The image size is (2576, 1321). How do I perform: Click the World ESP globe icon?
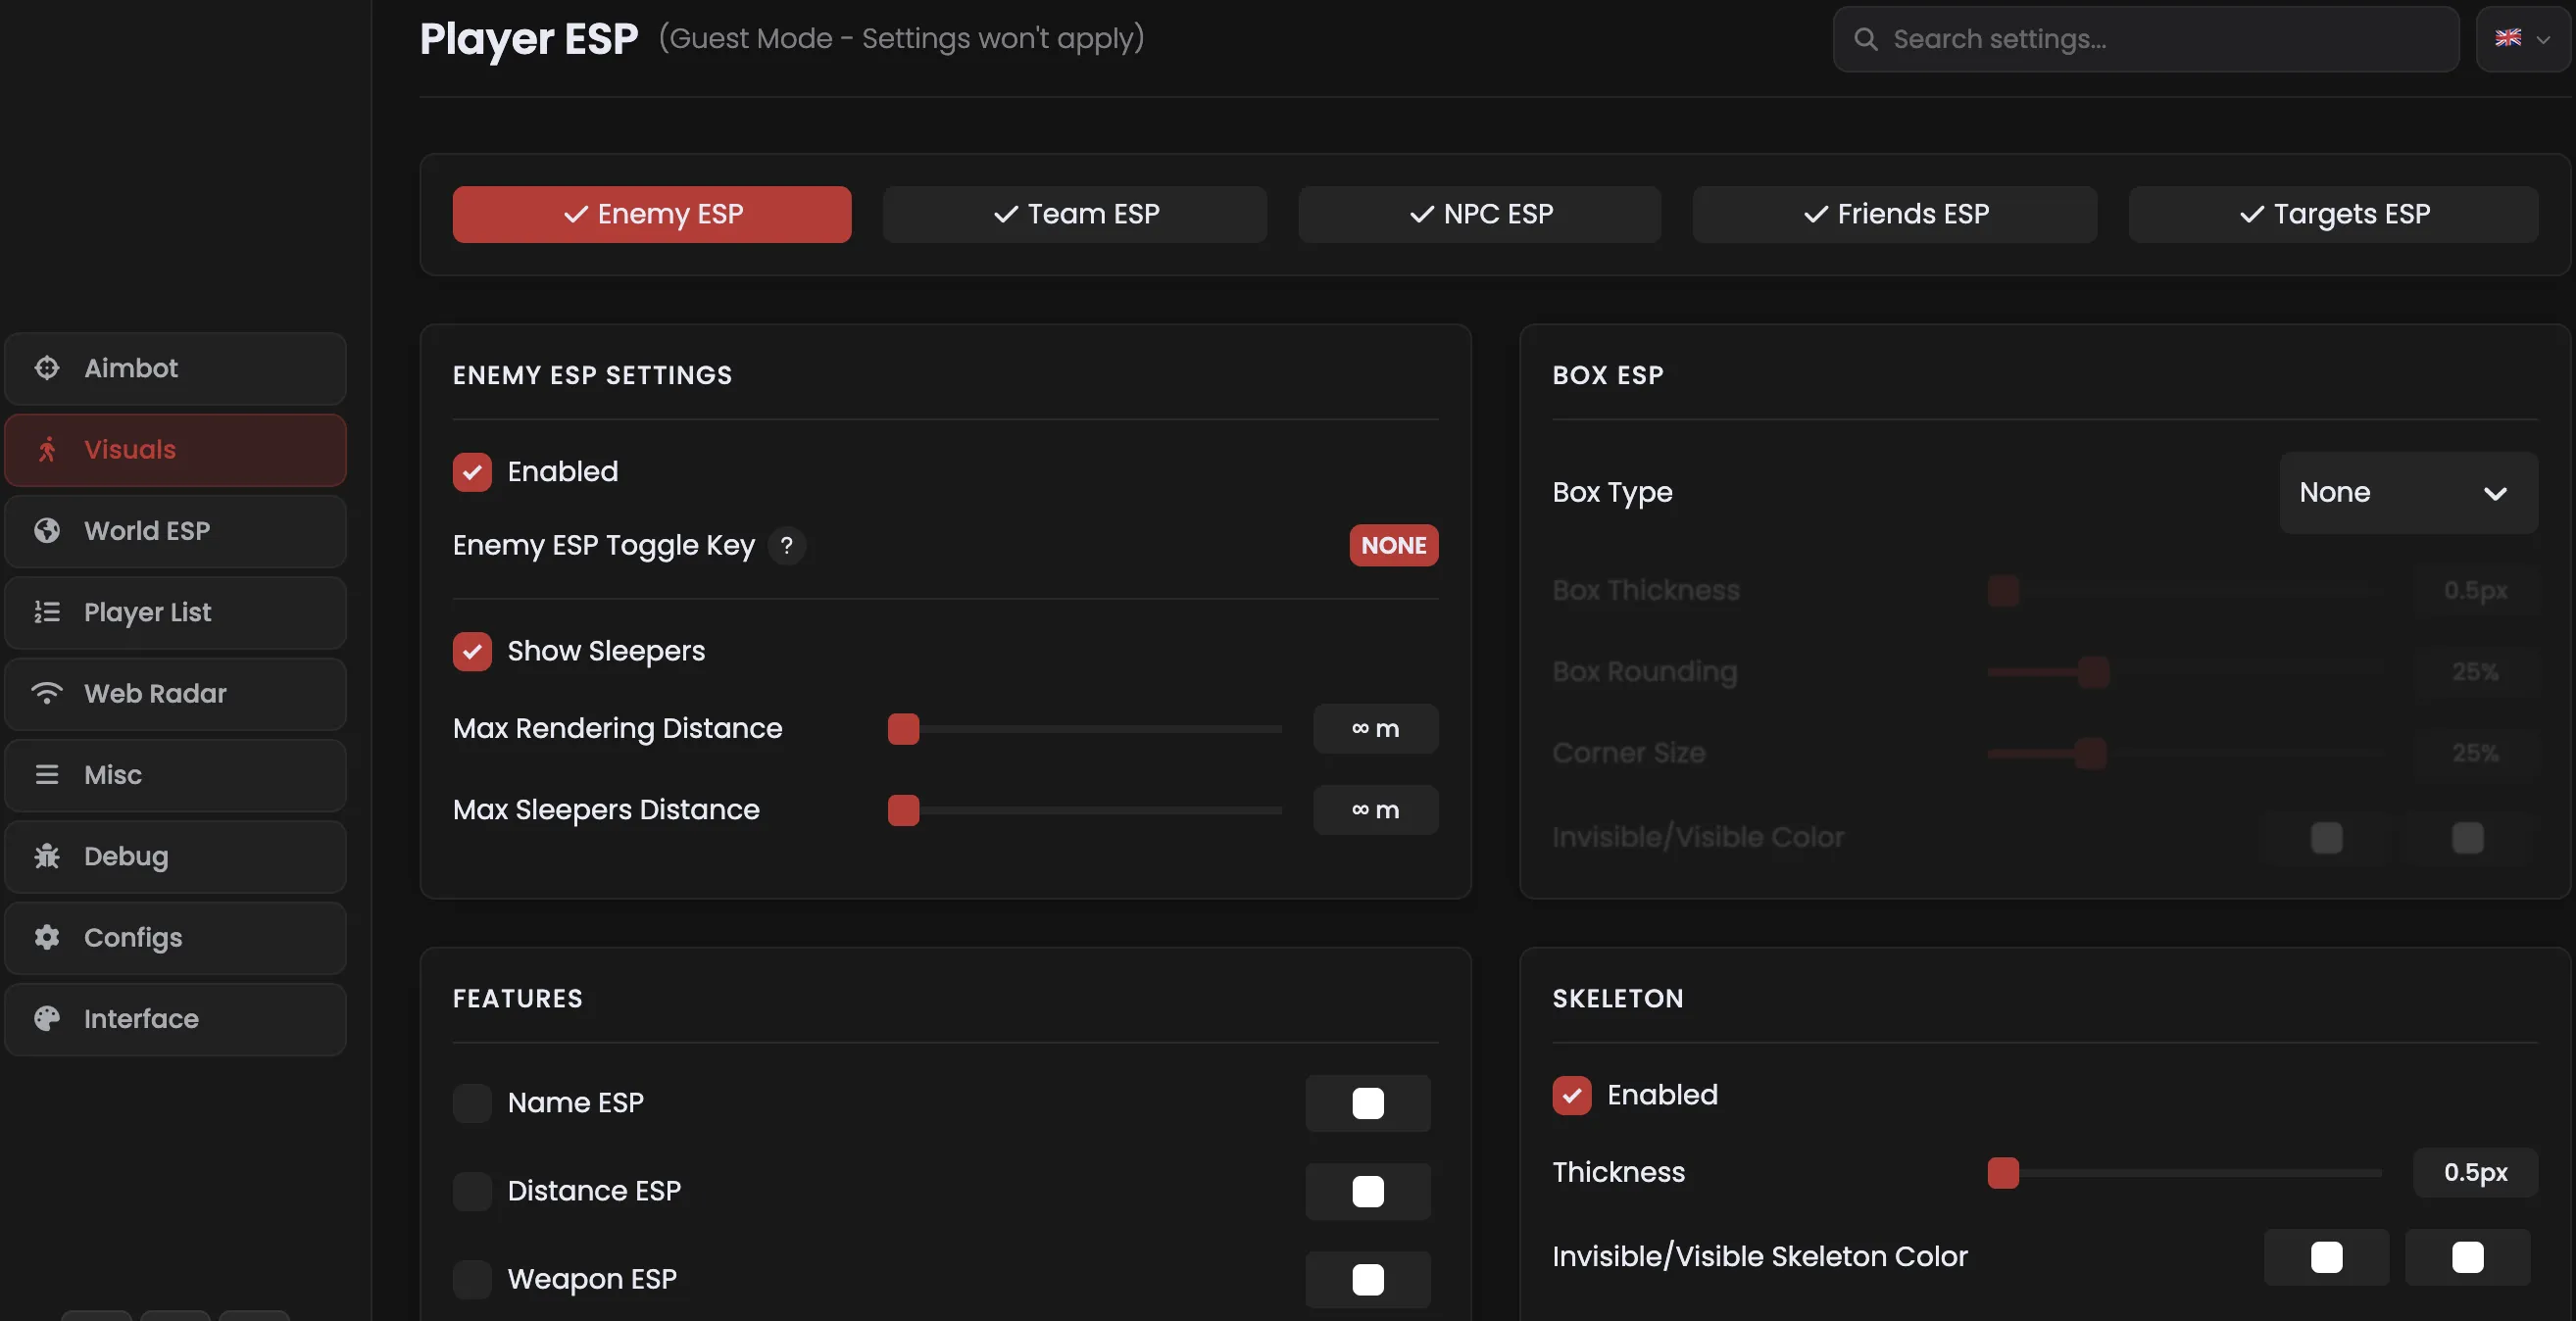47,531
